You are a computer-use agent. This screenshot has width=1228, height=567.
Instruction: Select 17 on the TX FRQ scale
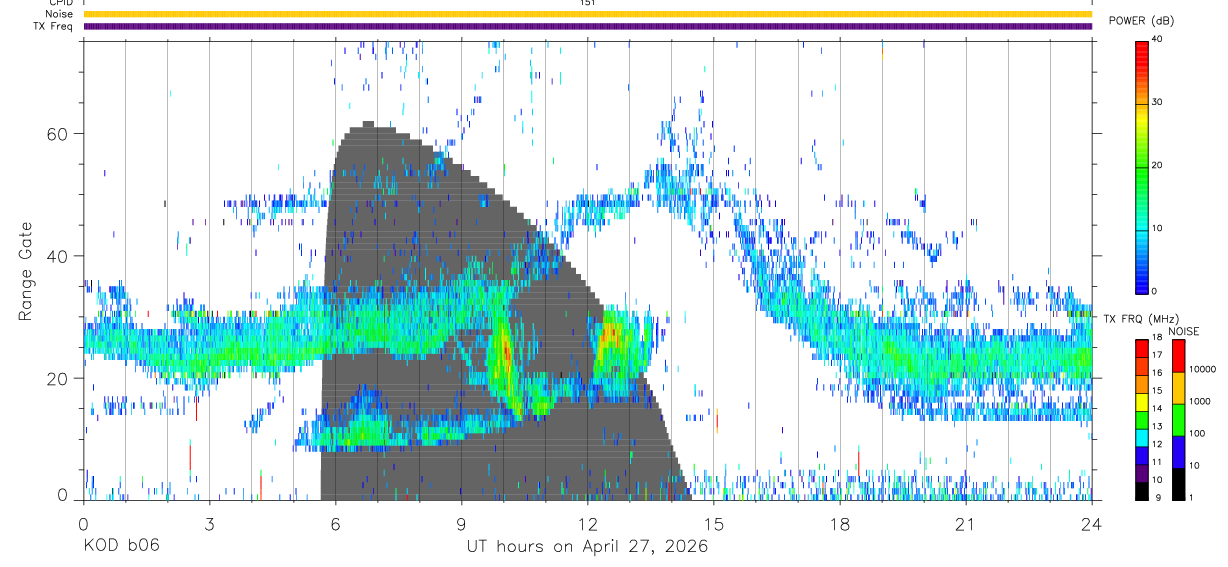[x=1155, y=355]
